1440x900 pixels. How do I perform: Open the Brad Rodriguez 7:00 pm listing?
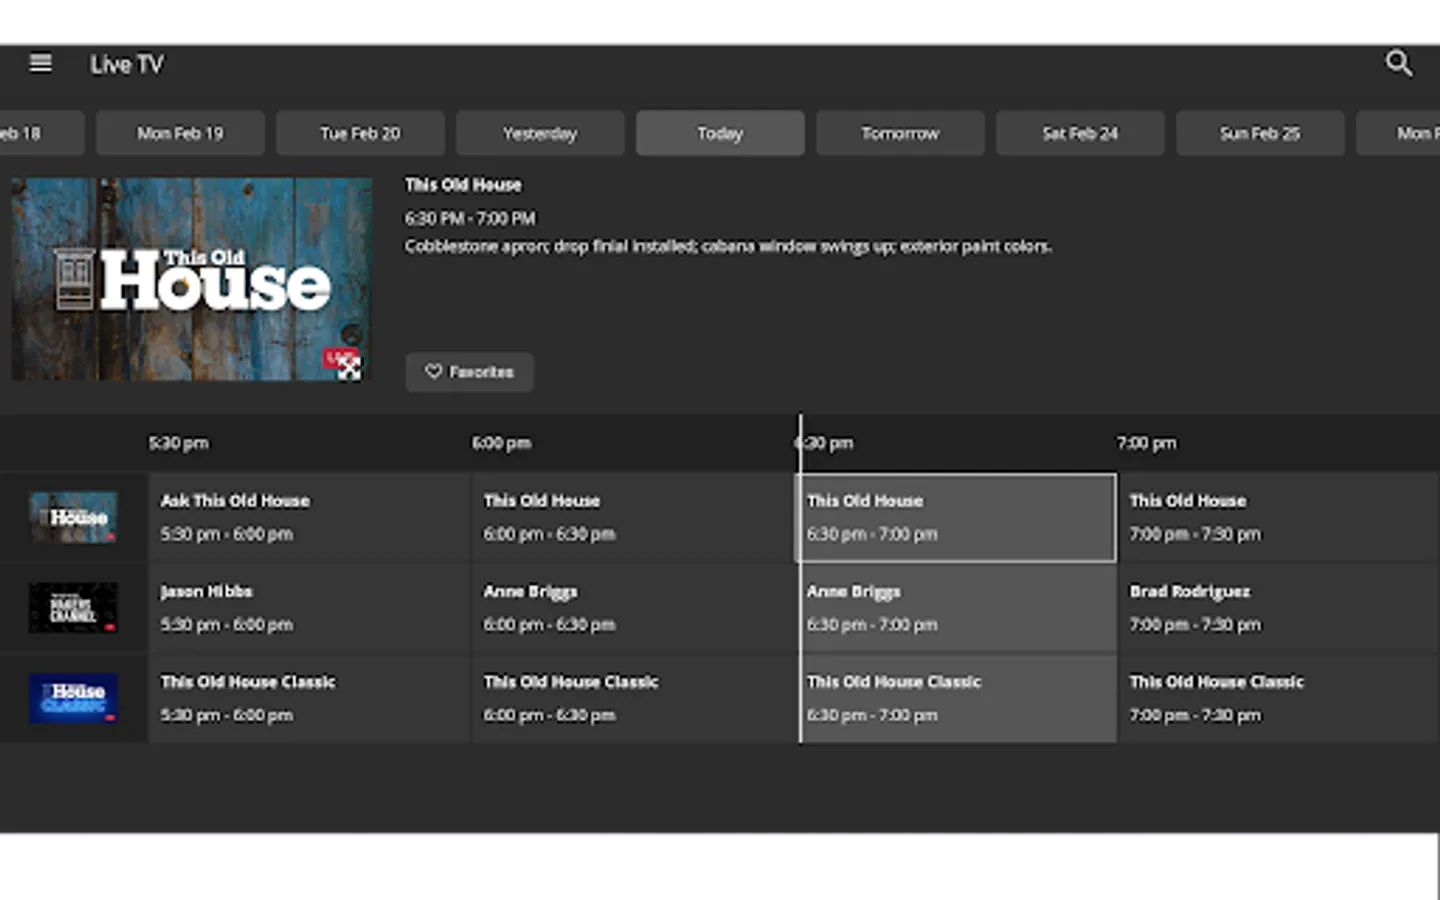click(x=1270, y=608)
